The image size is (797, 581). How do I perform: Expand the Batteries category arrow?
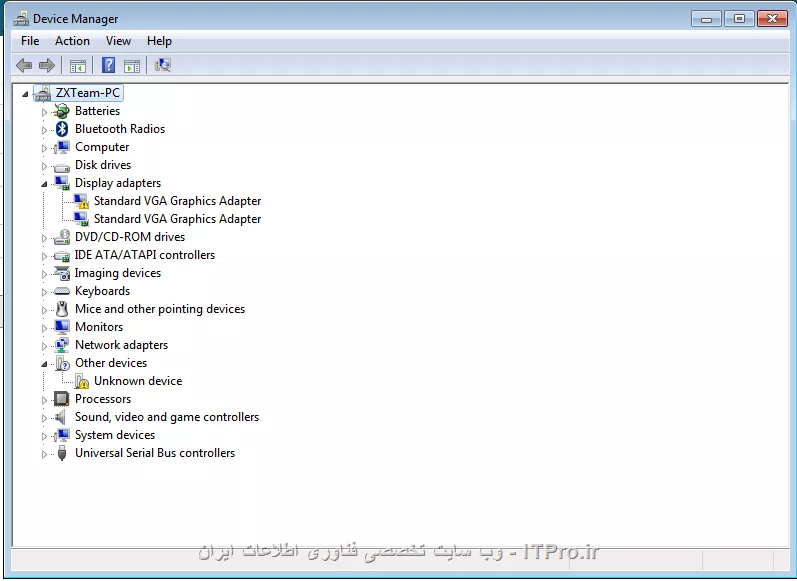(x=44, y=112)
